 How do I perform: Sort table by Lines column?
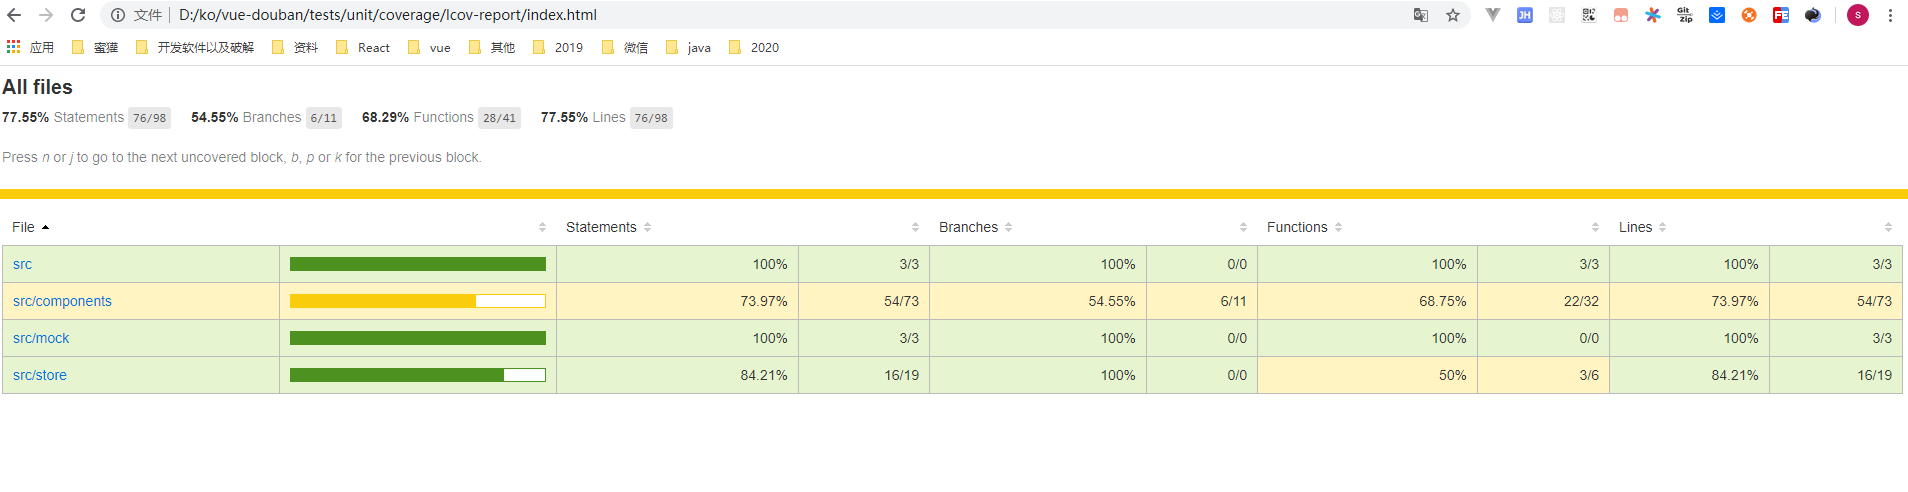pos(1642,227)
